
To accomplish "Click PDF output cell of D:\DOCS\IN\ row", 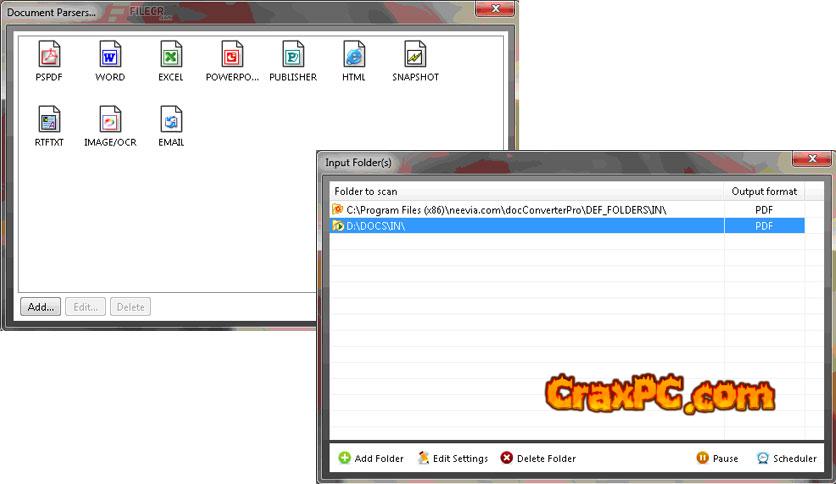I will 764,226.
